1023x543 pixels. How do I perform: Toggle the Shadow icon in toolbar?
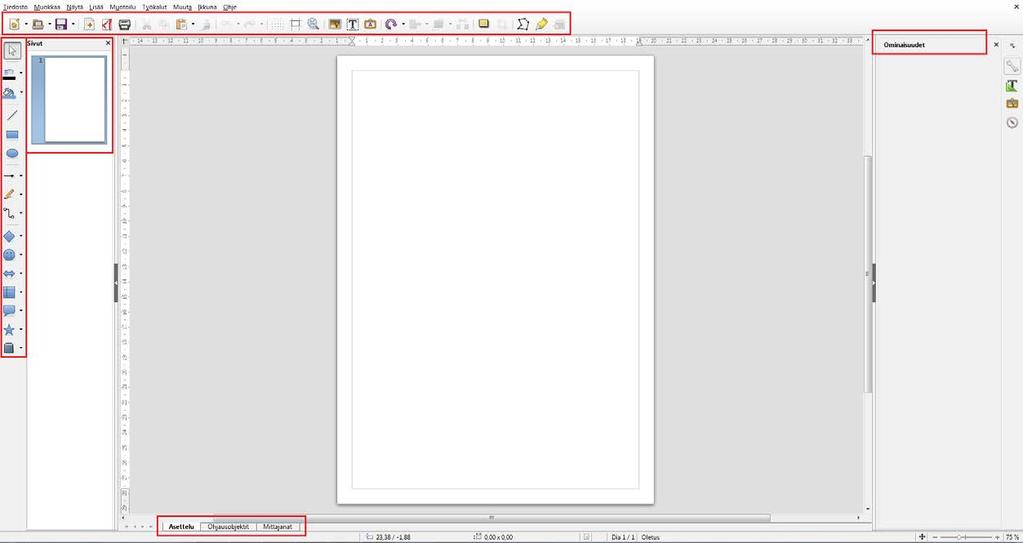point(483,24)
